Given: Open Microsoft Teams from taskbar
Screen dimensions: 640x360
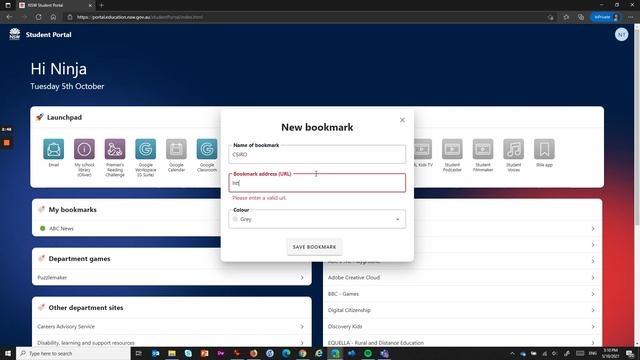Looking at the screenshot, I should [x=384, y=353].
